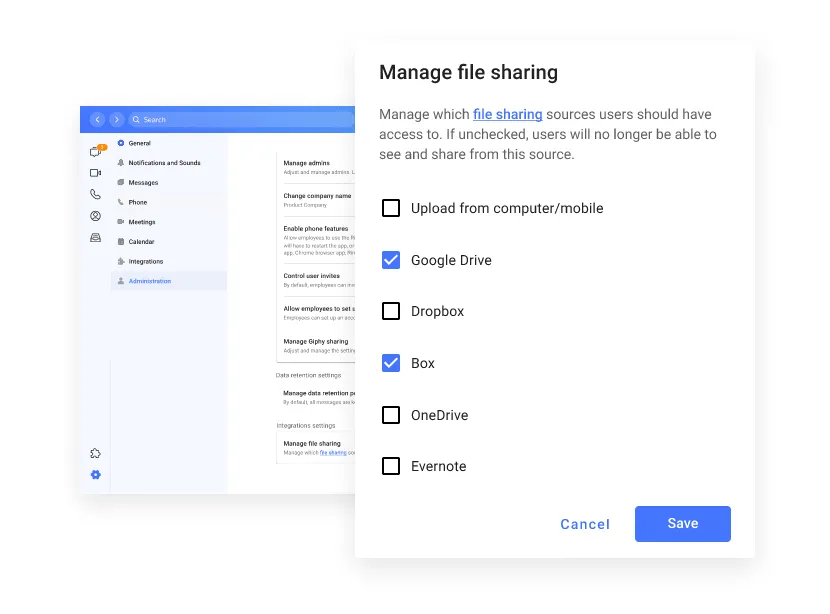This screenshot has height=614, width=830.
Task: Click the phone handset icon in sidebar
Action: [x=96, y=195]
